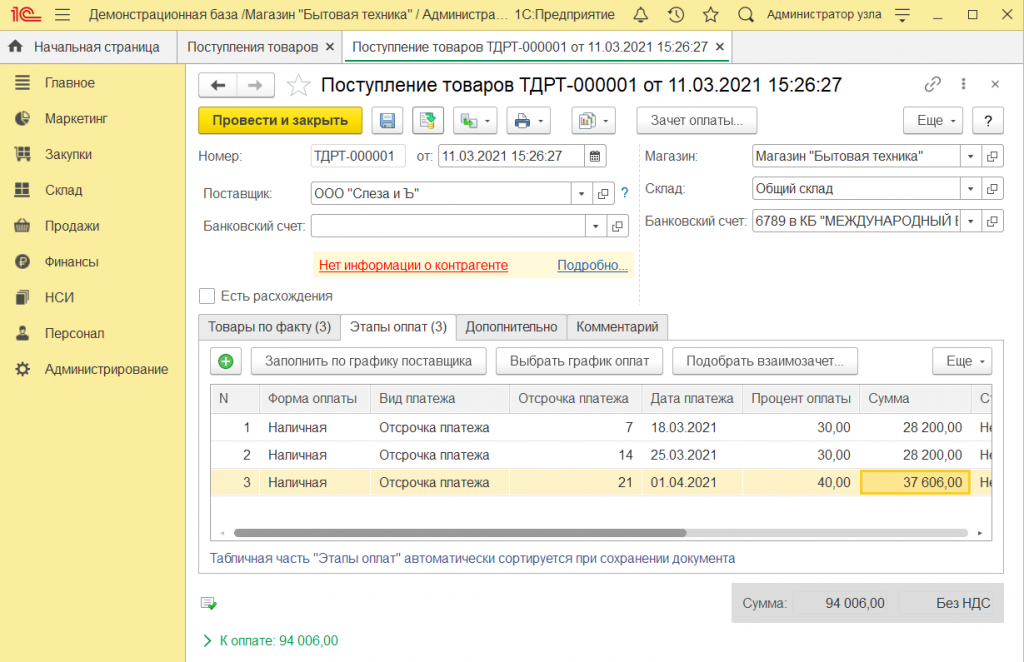Switch to 'Товары по факту (3)' tab
The image size is (1024, 662).
(x=268, y=327)
